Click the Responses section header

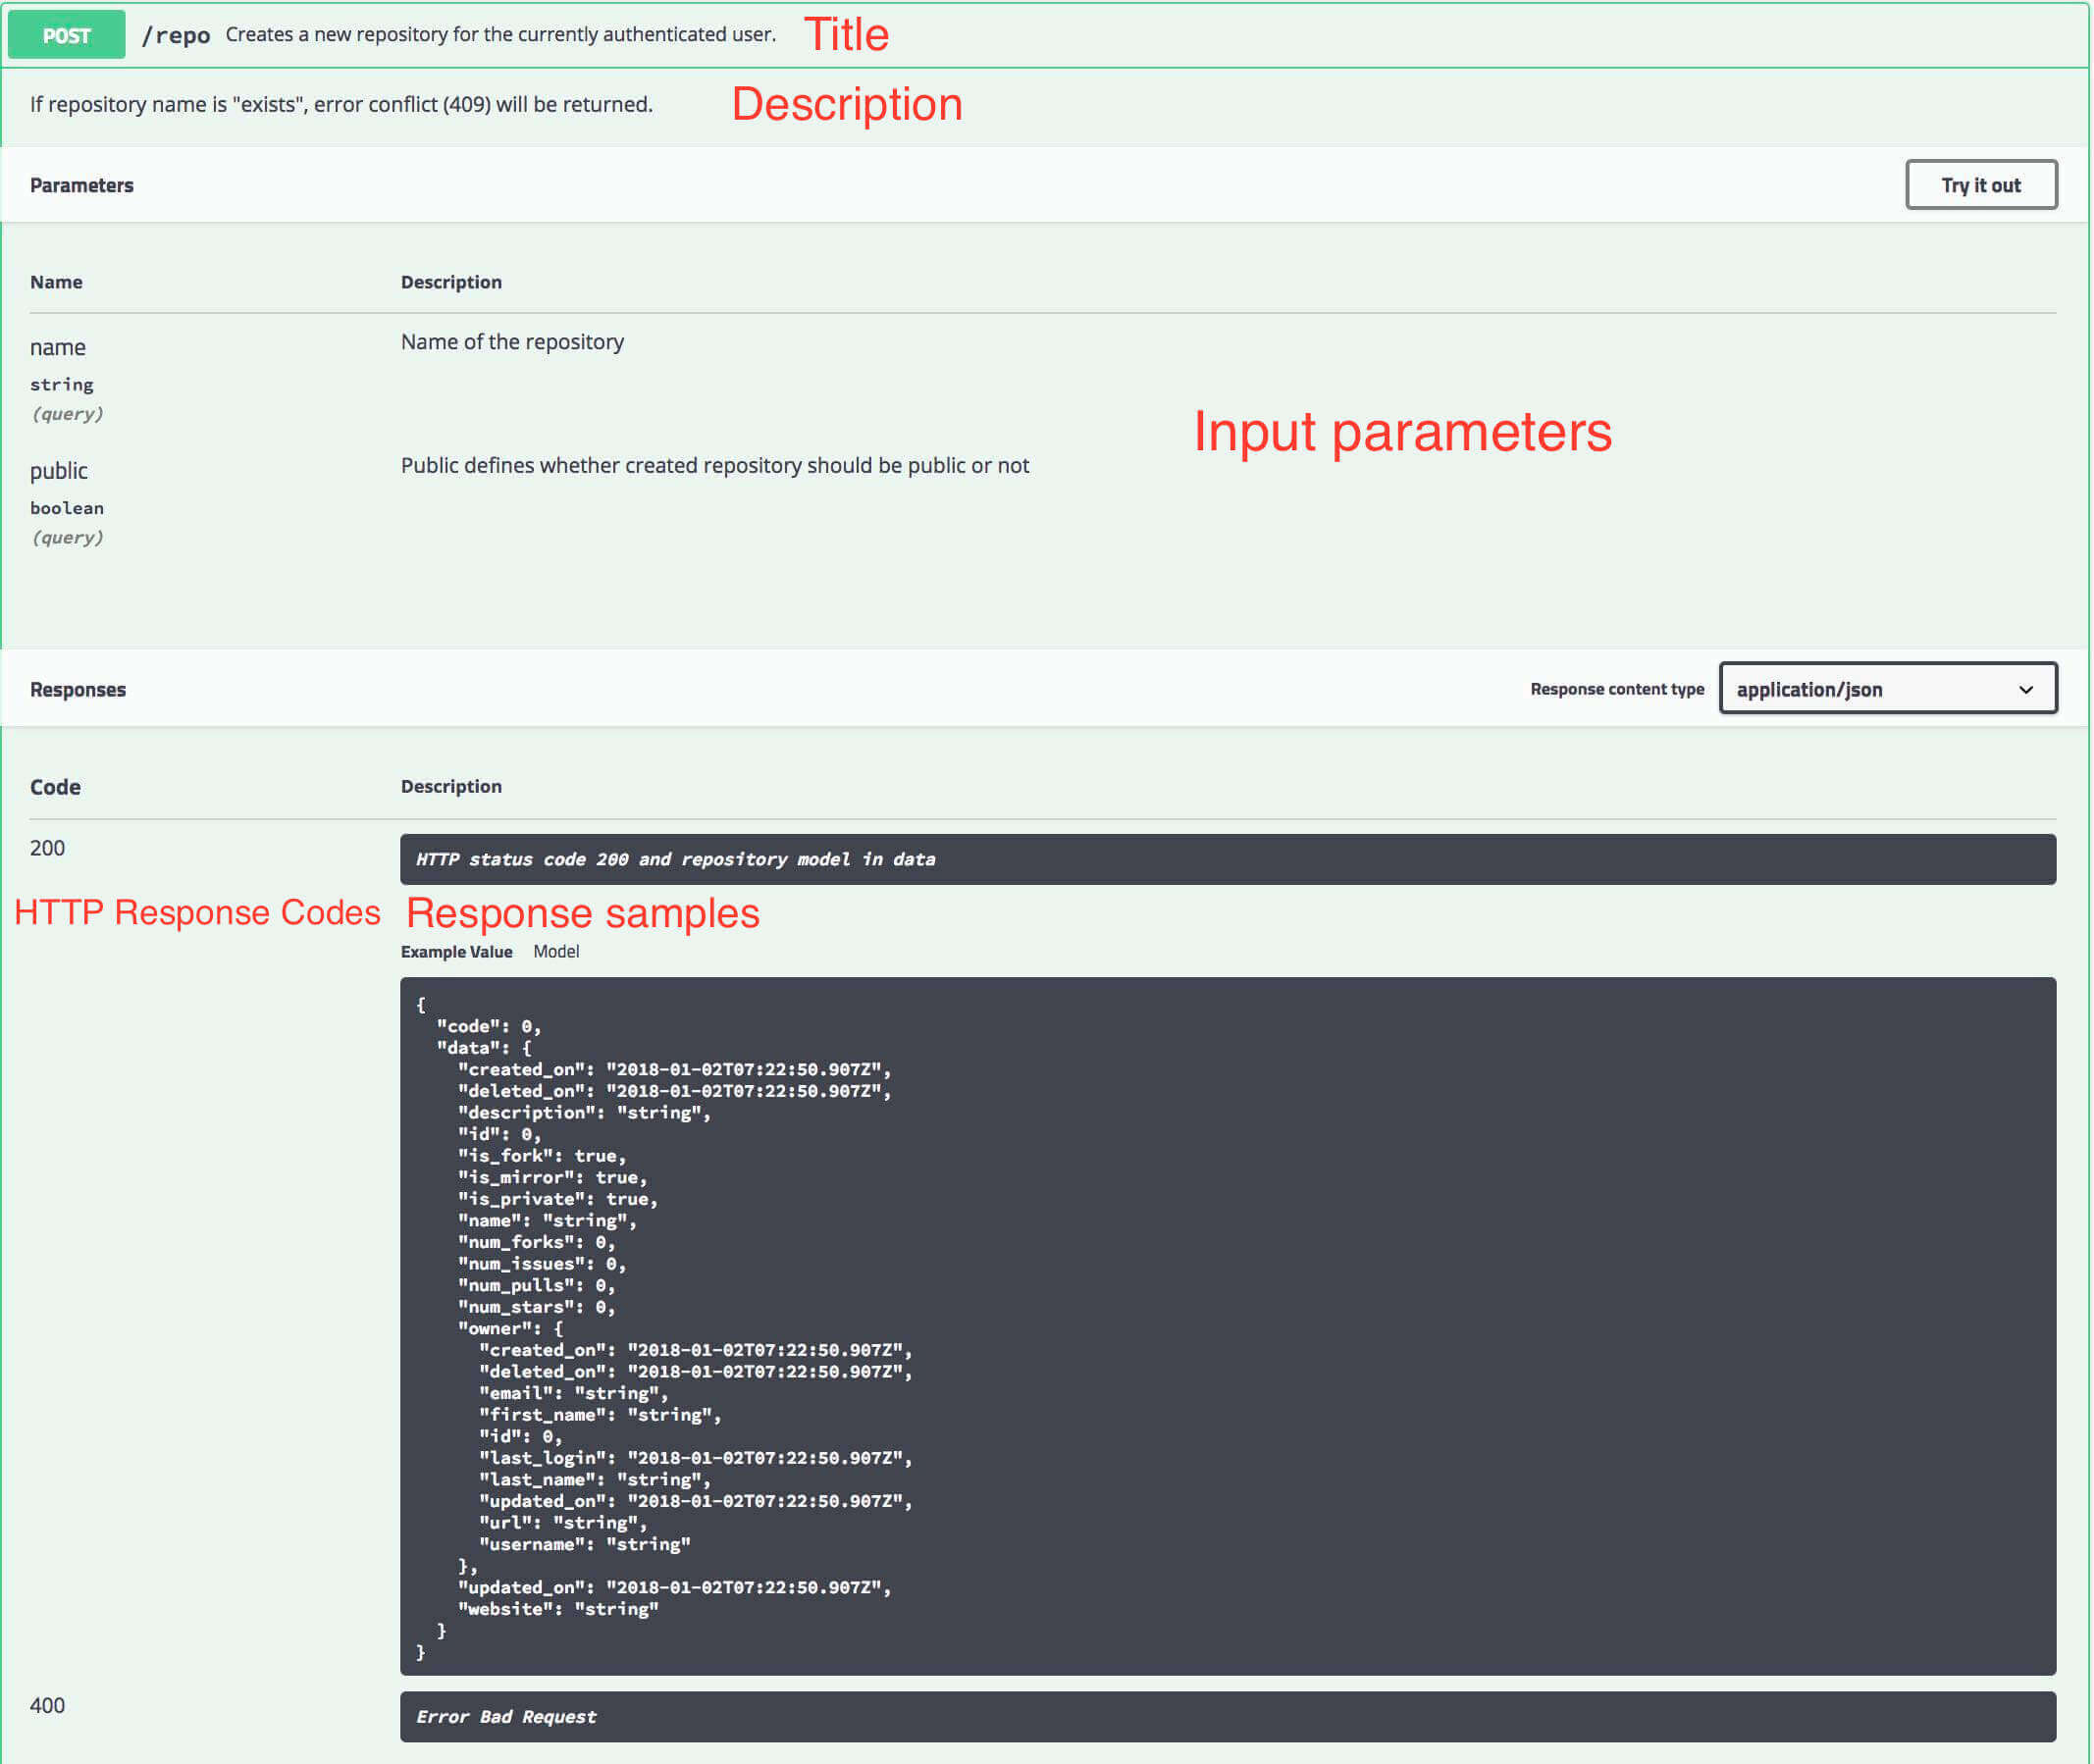coord(78,689)
